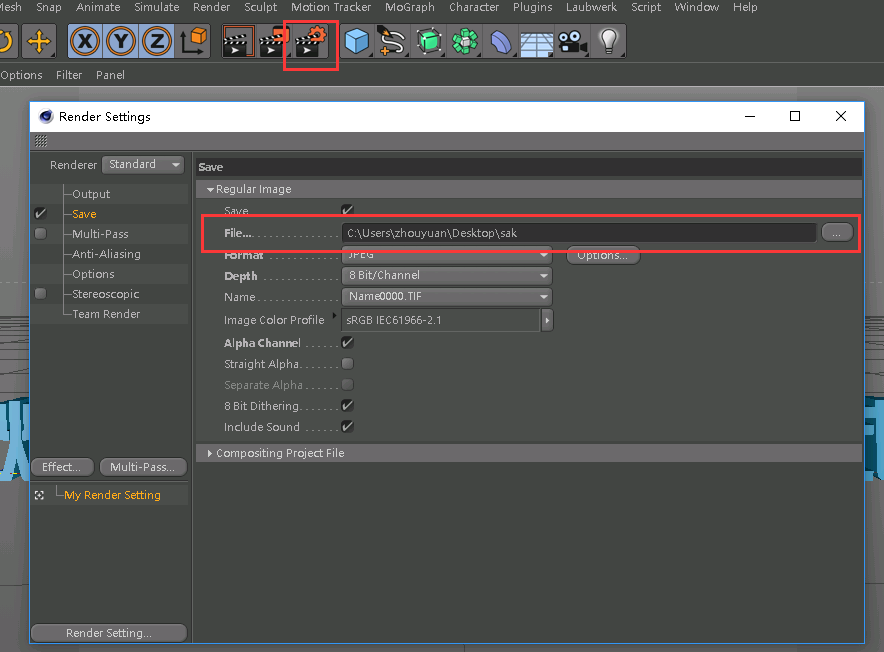
Task: Click the file path input field
Action: pos(578,233)
